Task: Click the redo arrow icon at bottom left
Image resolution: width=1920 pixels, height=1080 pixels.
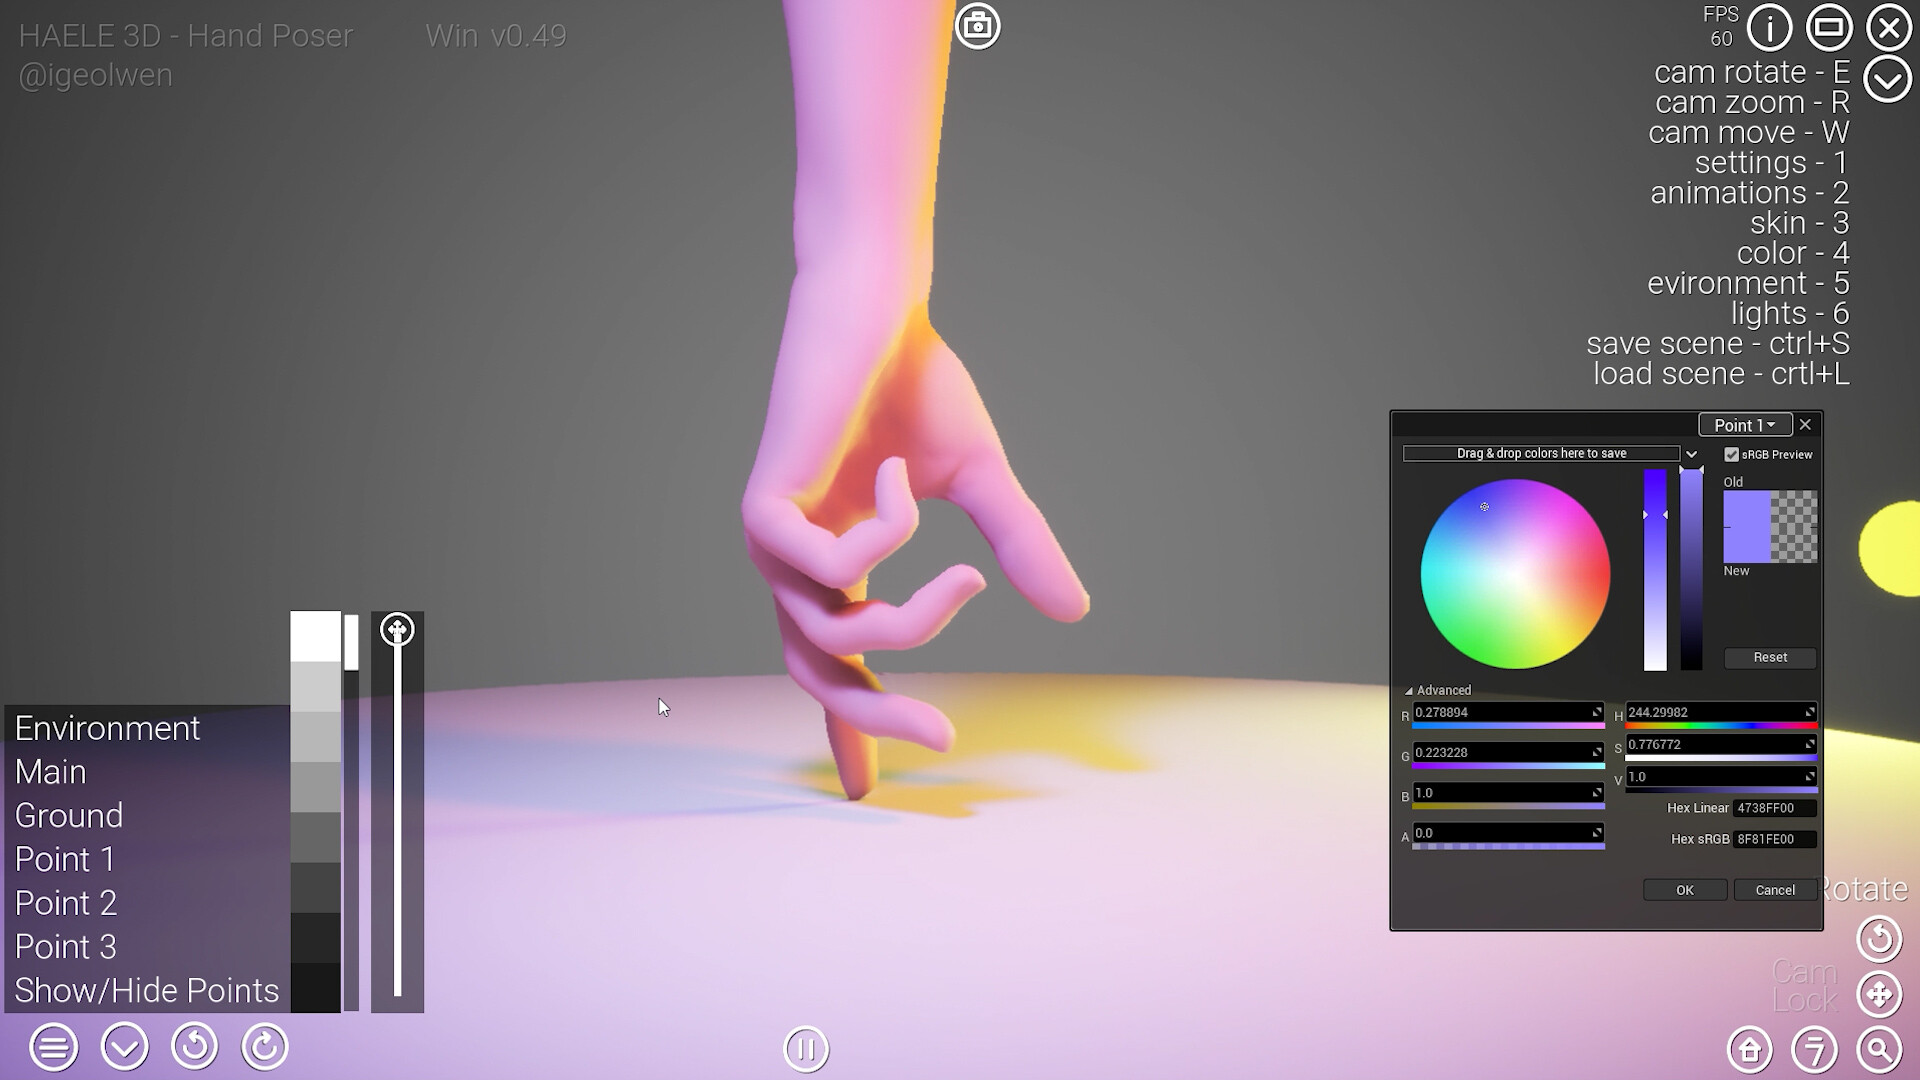Action: 264,1047
